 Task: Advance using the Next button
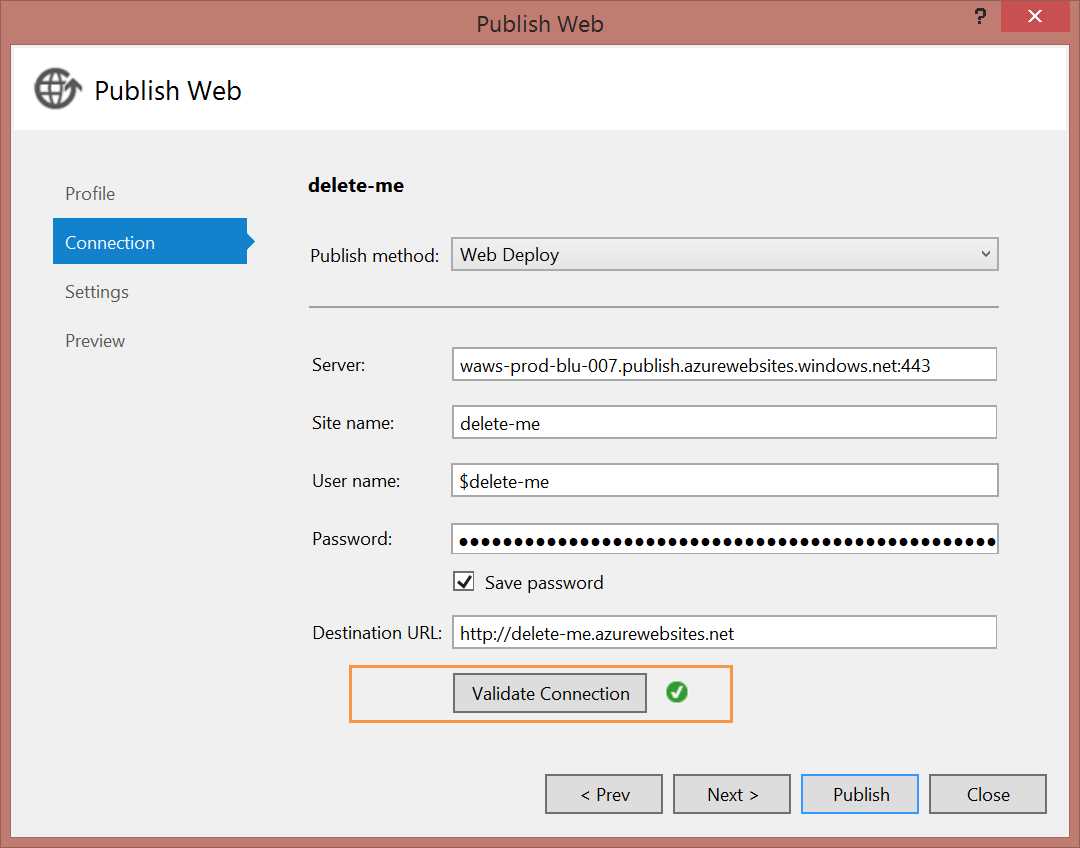tap(731, 793)
